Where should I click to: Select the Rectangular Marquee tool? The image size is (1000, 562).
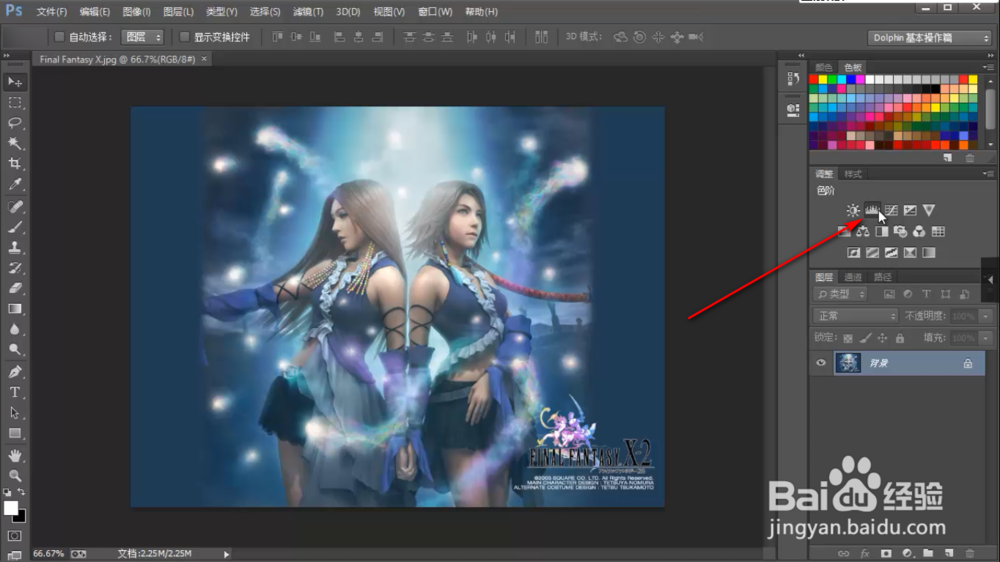tap(15, 103)
